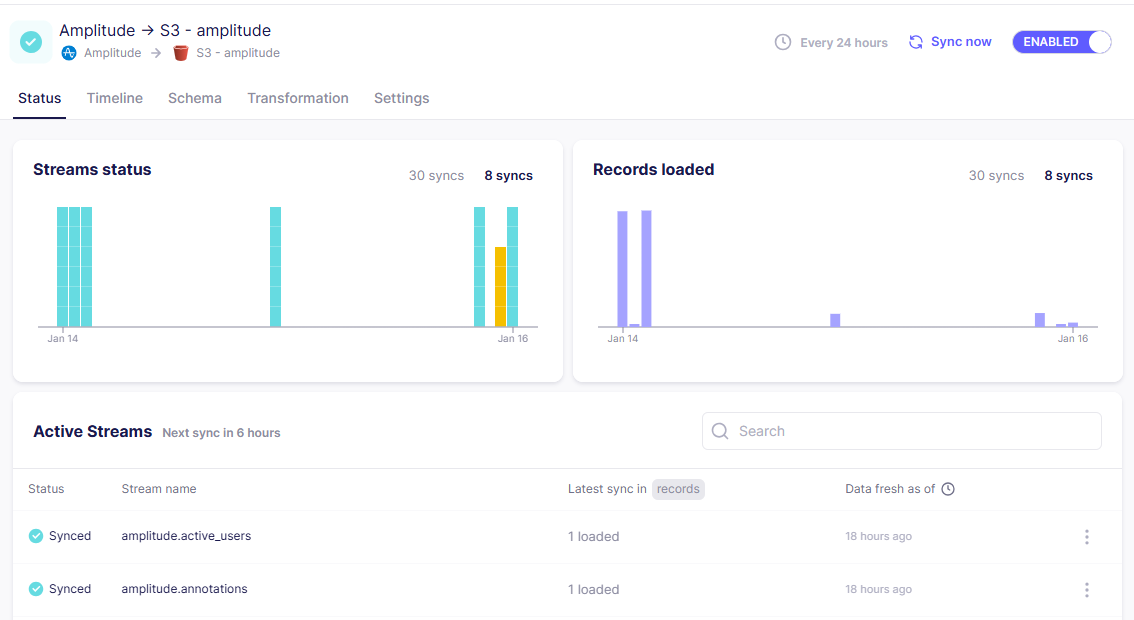The image size is (1134, 620).
Task: Open the Schema tab
Action: tap(195, 98)
